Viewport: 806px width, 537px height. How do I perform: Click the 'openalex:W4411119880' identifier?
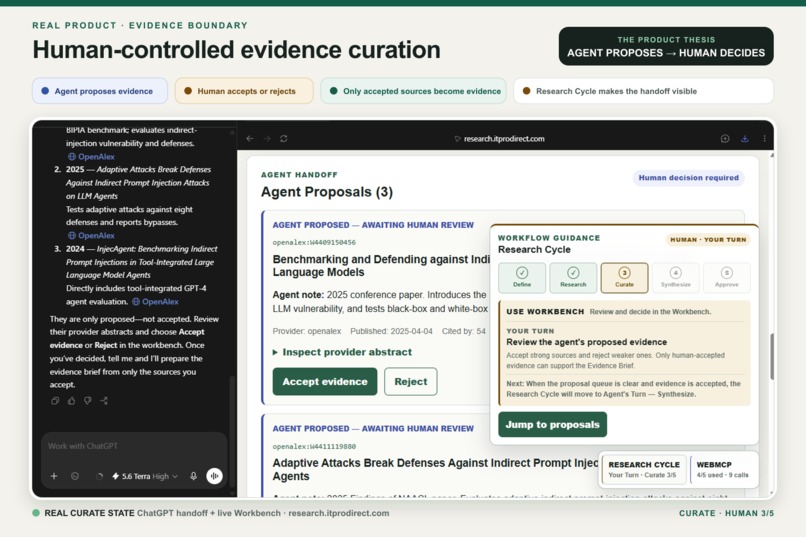coord(314,447)
